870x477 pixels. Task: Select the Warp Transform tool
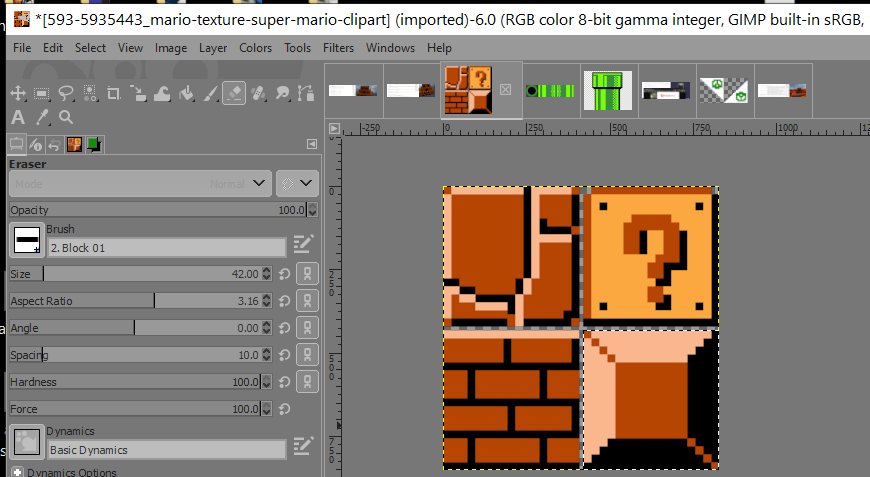(x=162, y=93)
